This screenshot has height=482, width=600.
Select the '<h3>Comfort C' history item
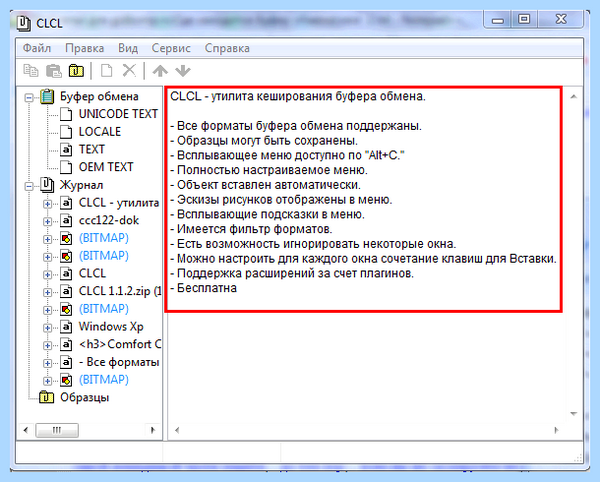[x=120, y=344]
